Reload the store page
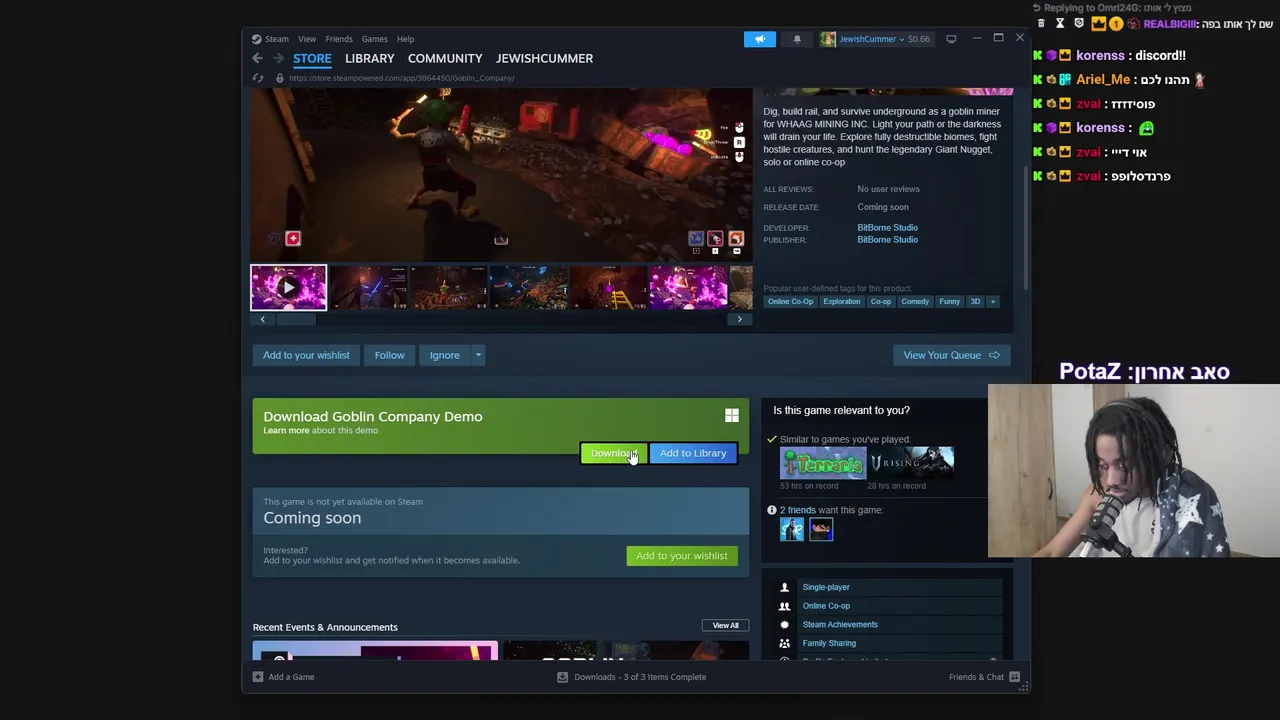Screen dimensions: 1280x720 (258, 78)
